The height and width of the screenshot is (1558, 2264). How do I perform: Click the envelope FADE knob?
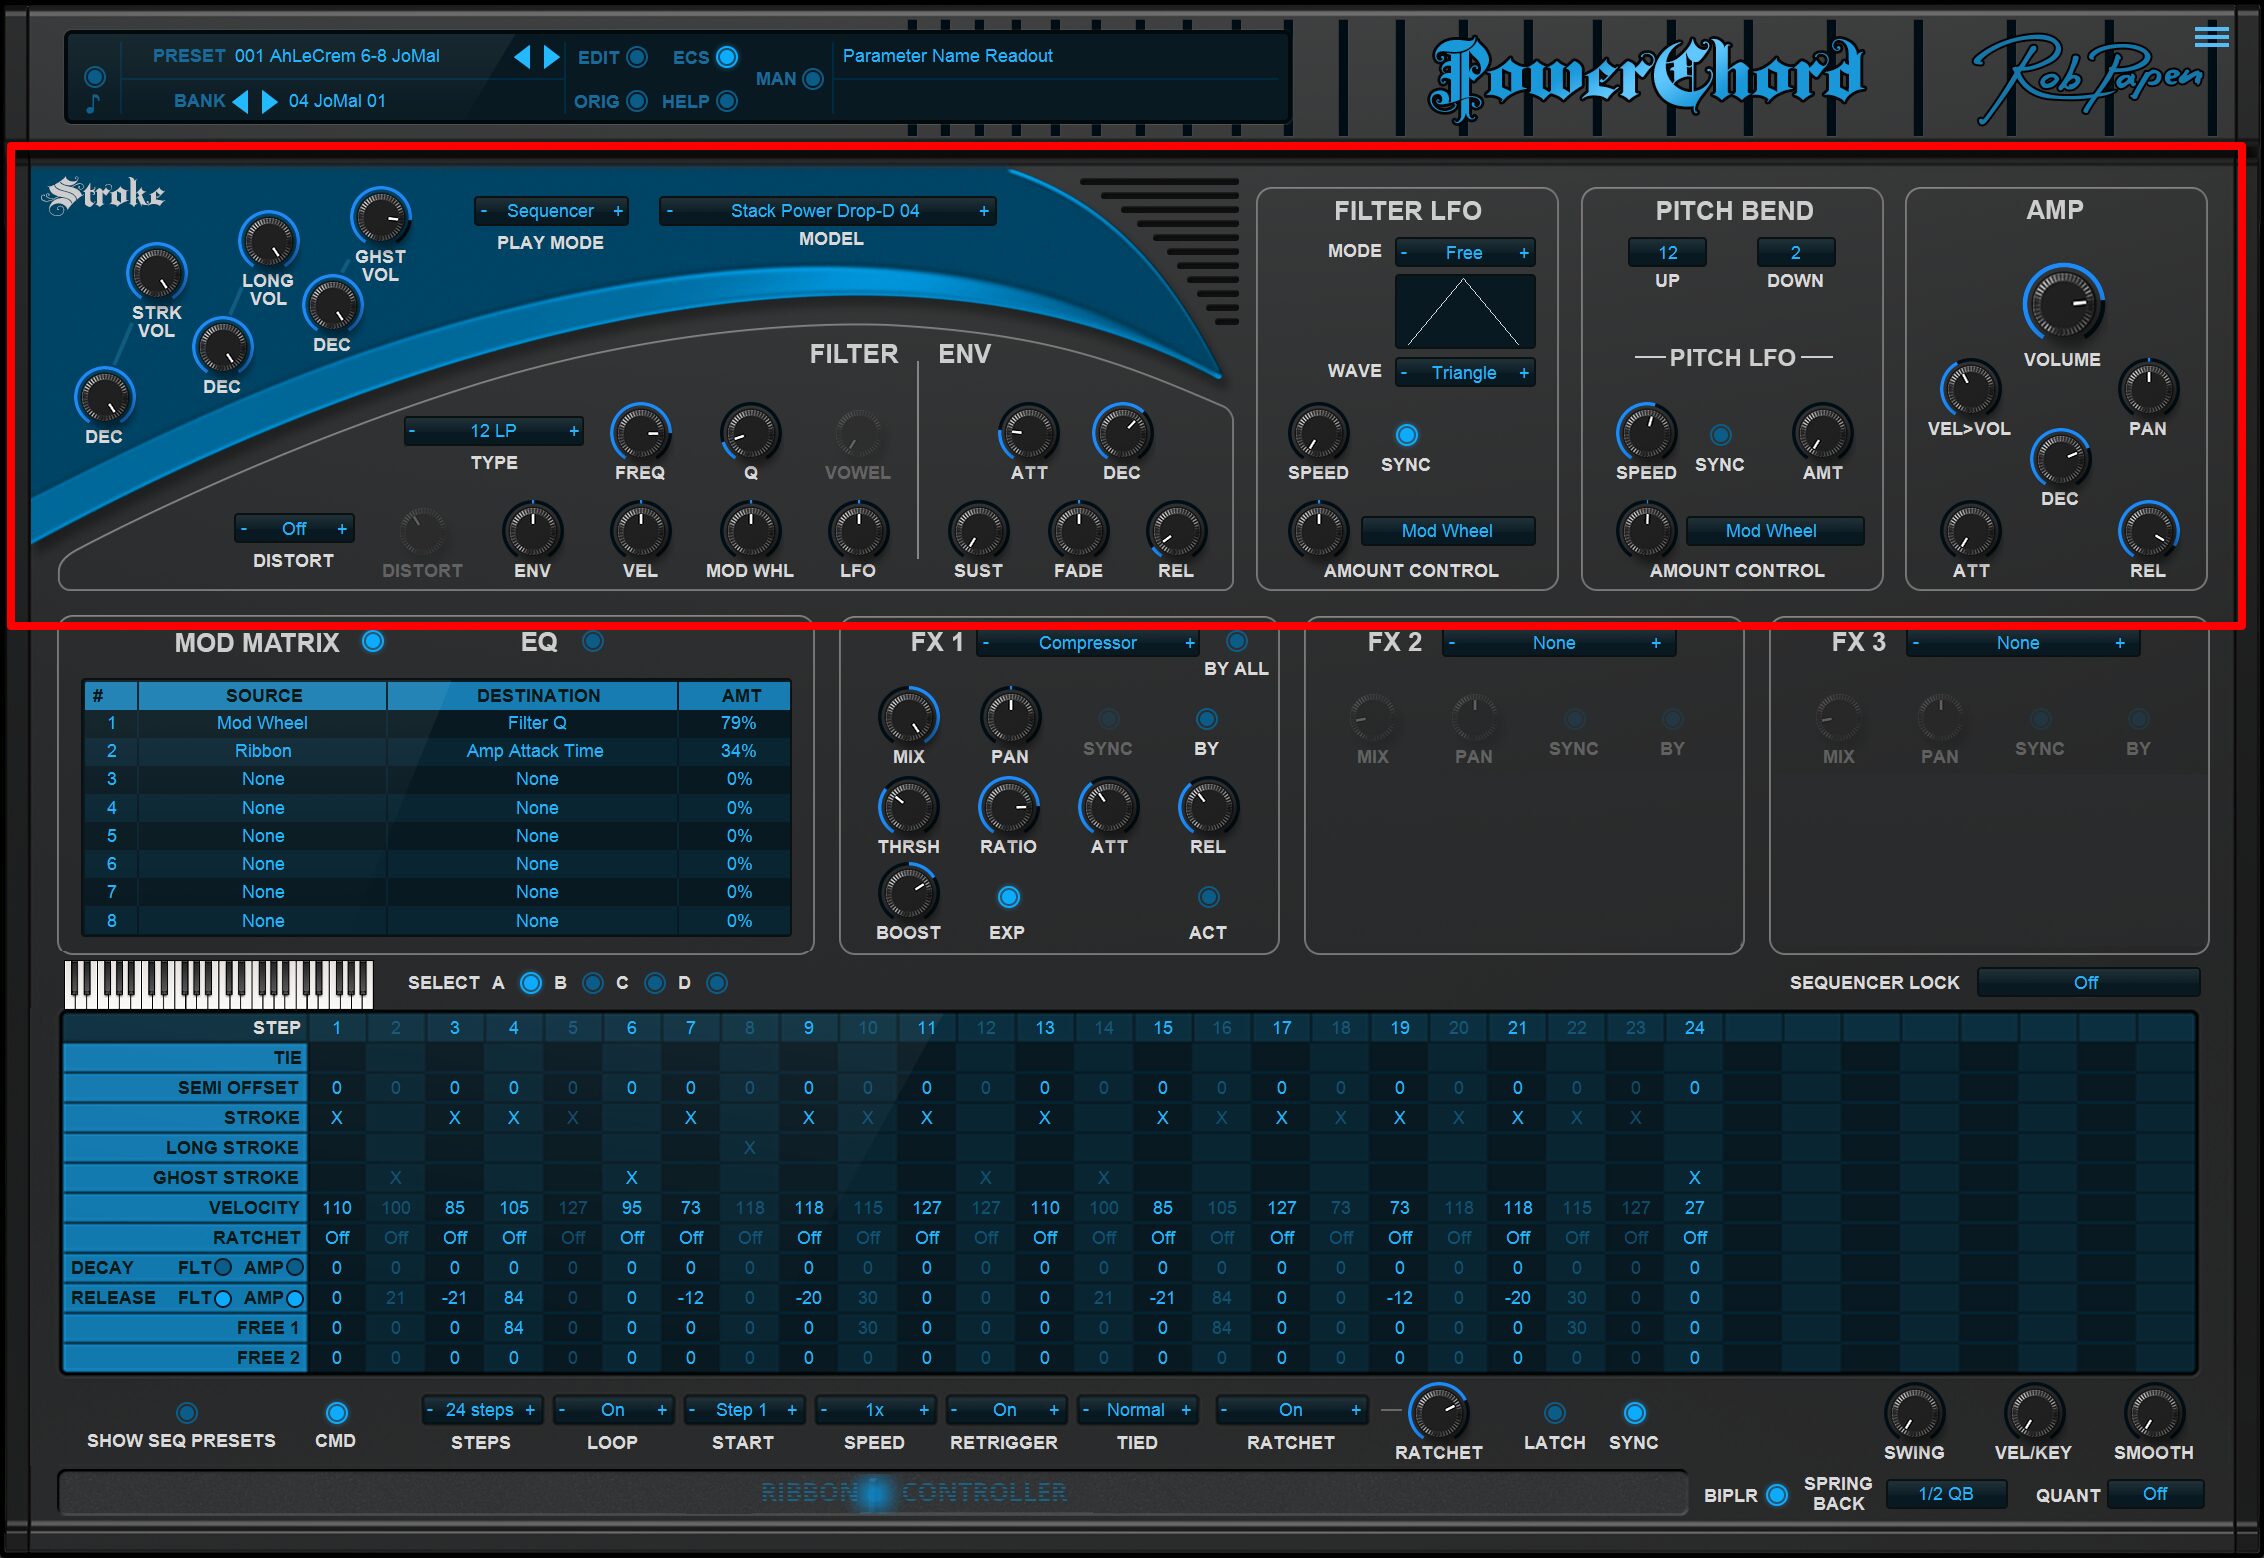tap(1078, 531)
